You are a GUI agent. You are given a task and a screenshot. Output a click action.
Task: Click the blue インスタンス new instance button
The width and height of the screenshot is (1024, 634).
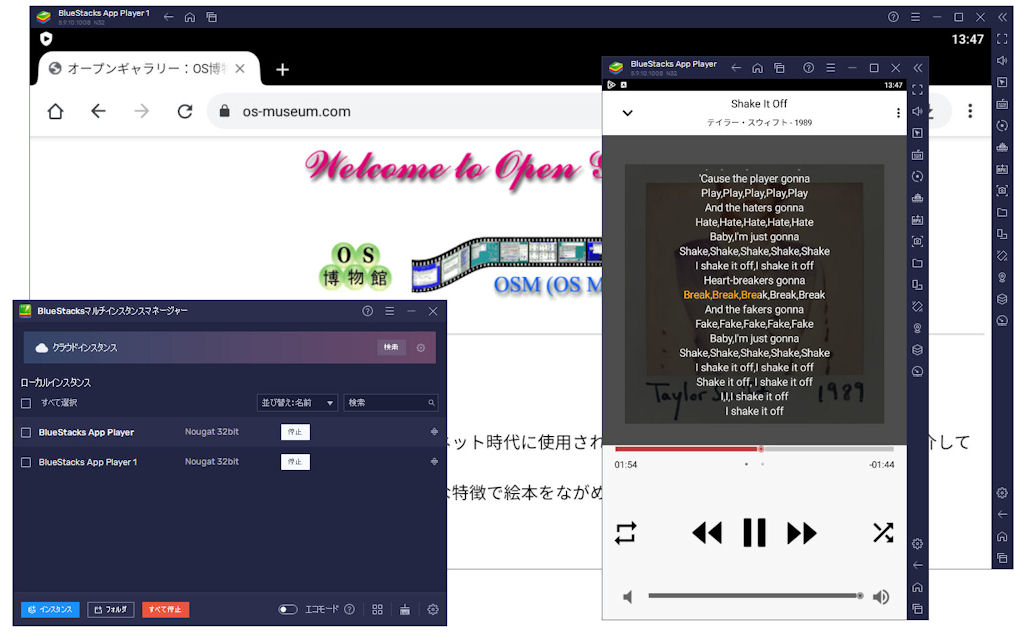pyautogui.click(x=50, y=609)
